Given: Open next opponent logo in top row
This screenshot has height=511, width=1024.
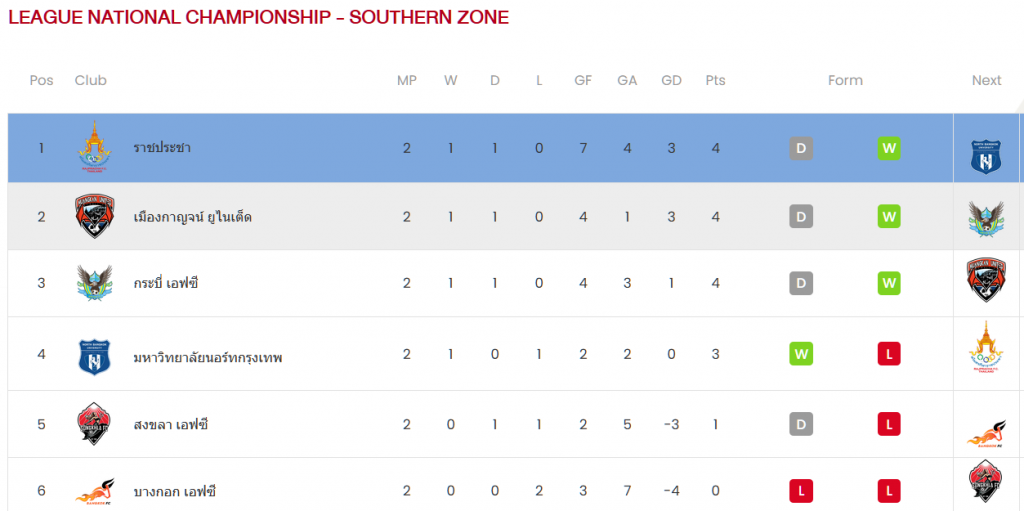Looking at the screenshot, I should 986,157.
